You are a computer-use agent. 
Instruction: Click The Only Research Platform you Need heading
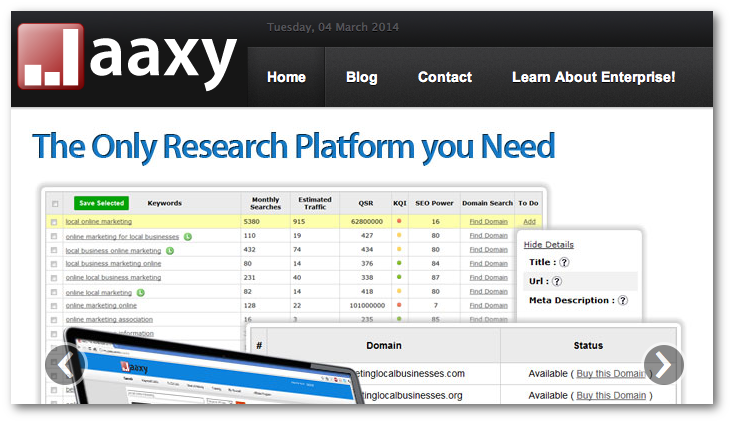pyautogui.click(x=293, y=148)
